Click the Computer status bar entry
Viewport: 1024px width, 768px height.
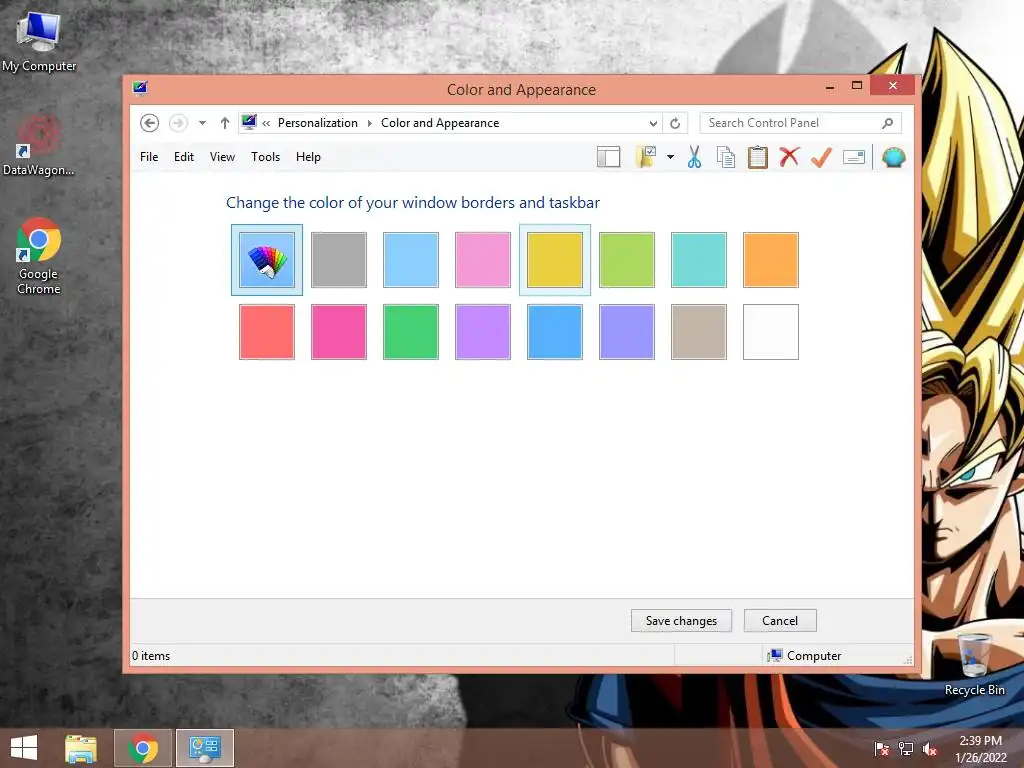(x=805, y=656)
